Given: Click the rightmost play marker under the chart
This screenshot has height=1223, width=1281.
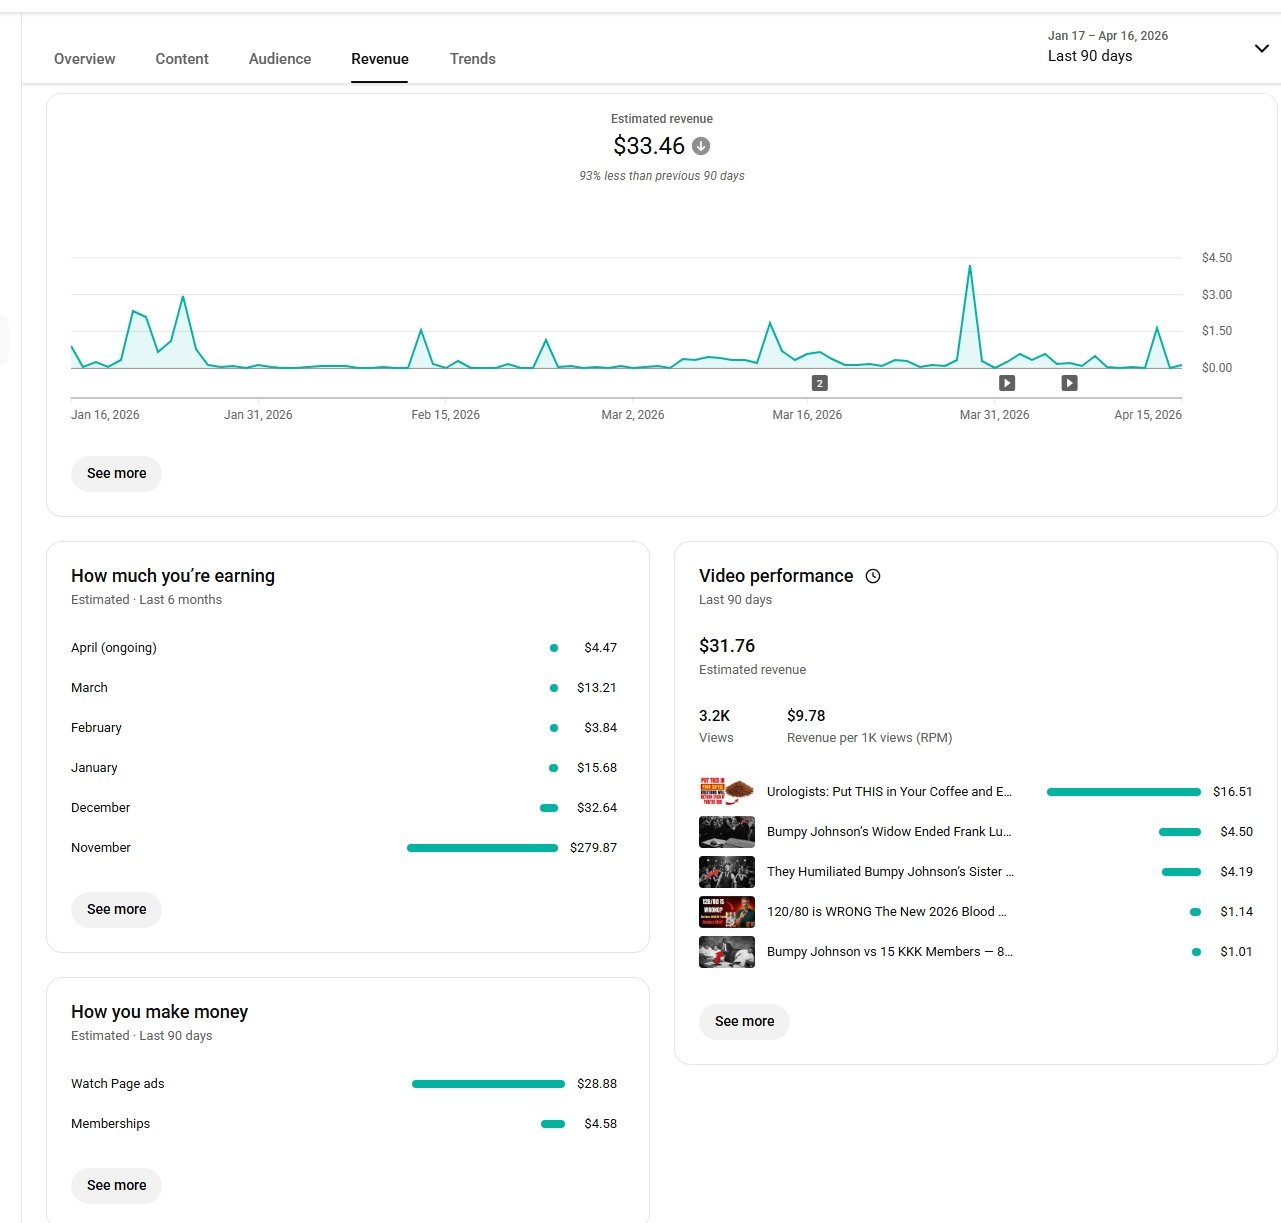Looking at the screenshot, I should pos(1069,383).
